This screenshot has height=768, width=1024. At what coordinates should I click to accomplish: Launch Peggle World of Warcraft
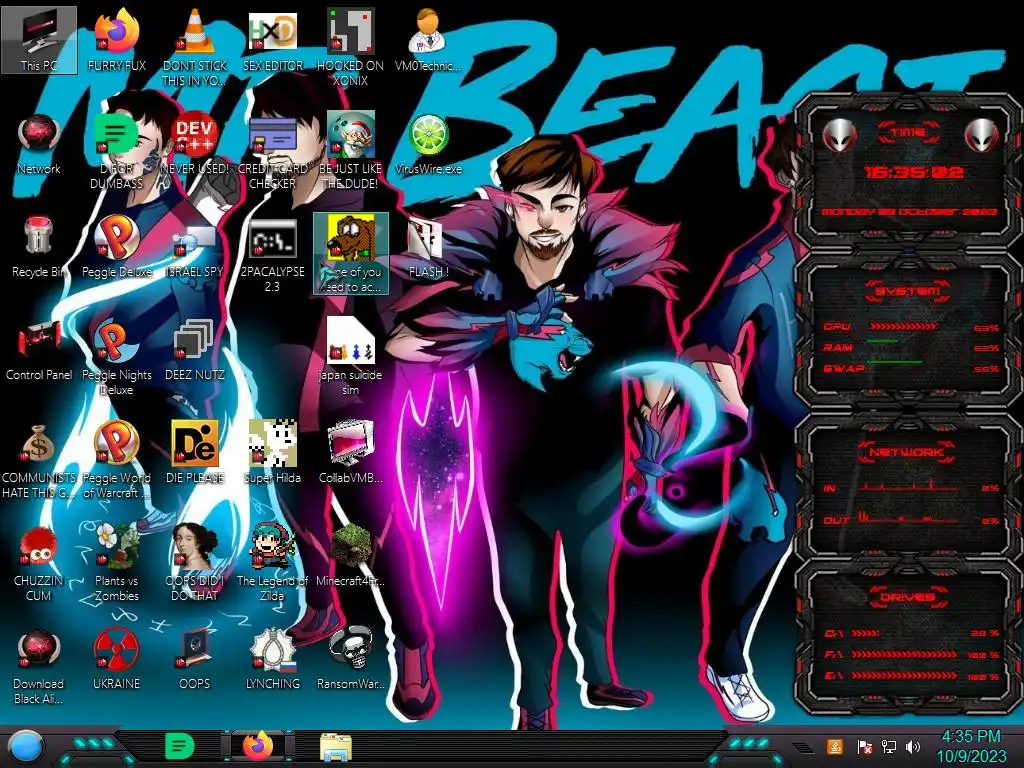(117, 461)
